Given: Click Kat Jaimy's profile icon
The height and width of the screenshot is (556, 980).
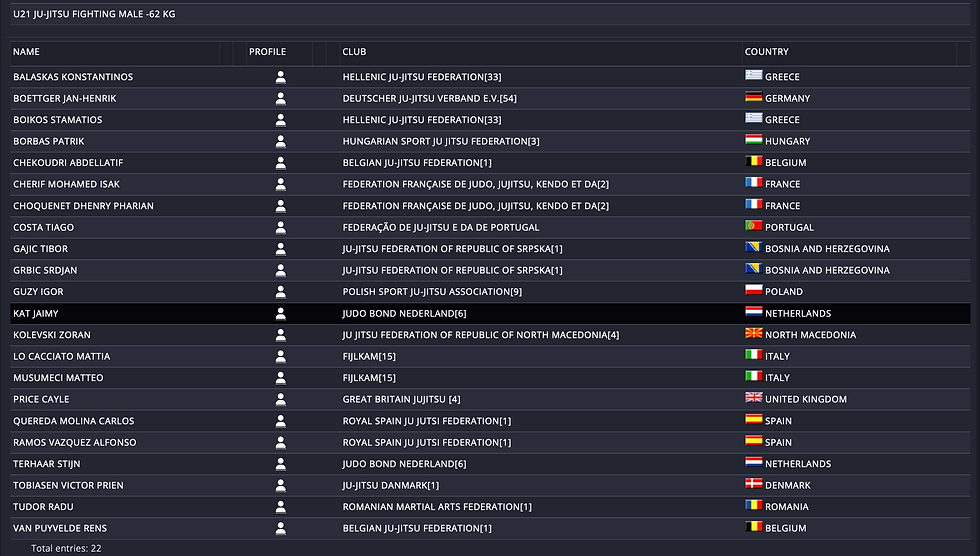Looking at the screenshot, I should [x=281, y=313].
